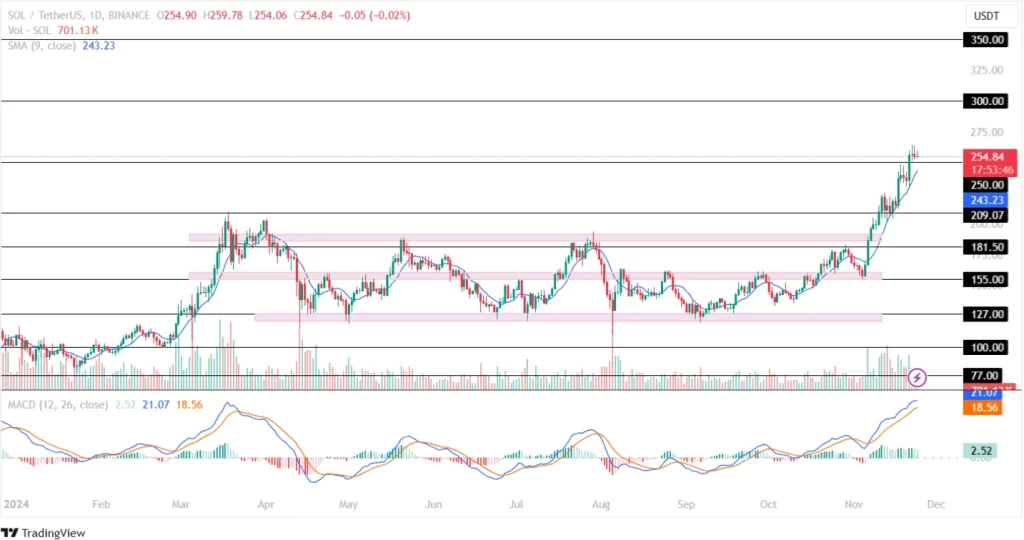Click the purple lightning bolt event icon
Screen dimensions: 1024x540
point(917,377)
